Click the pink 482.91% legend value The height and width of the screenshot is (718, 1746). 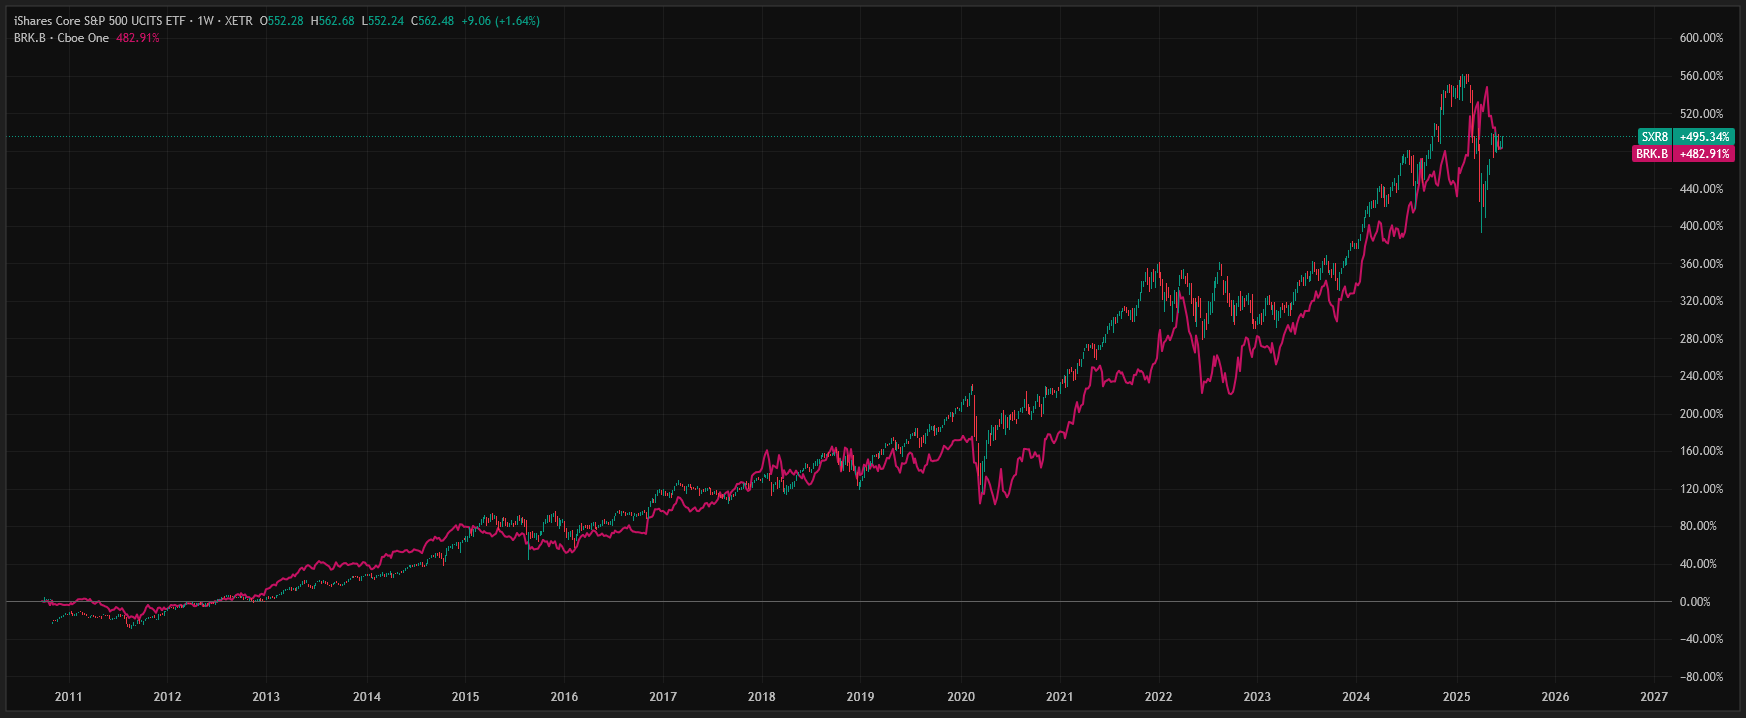coord(138,38)
